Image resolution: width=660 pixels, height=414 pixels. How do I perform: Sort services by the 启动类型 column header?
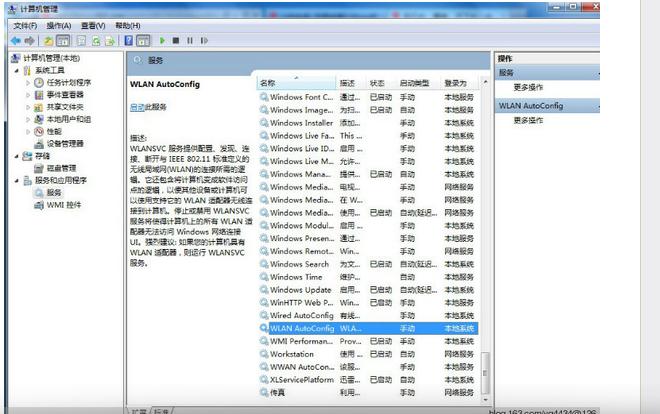[418, 83]
